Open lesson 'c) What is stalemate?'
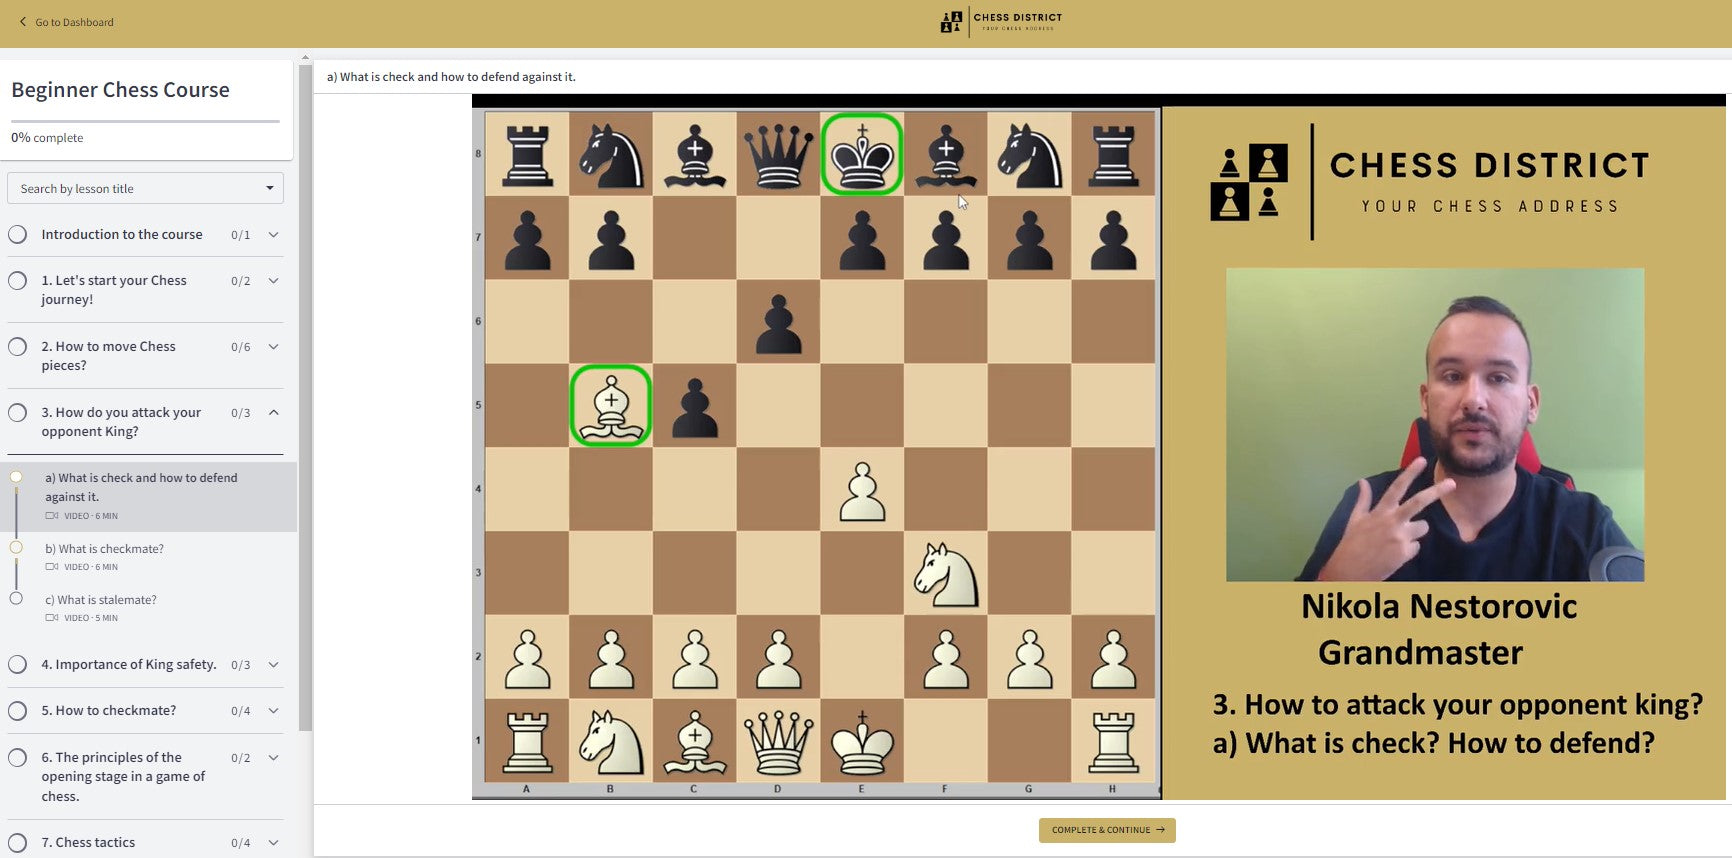 tap(101, 600)
